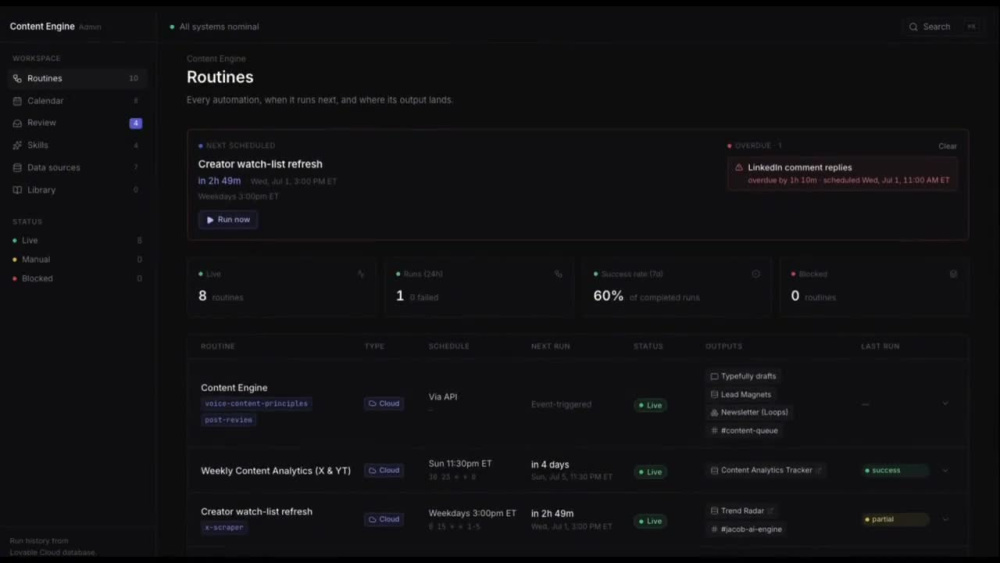Viewport: 1000px width, 563px height.
Task: Click the Weekly Content Analytics (X & YT) name
Action: pos(276,471)
